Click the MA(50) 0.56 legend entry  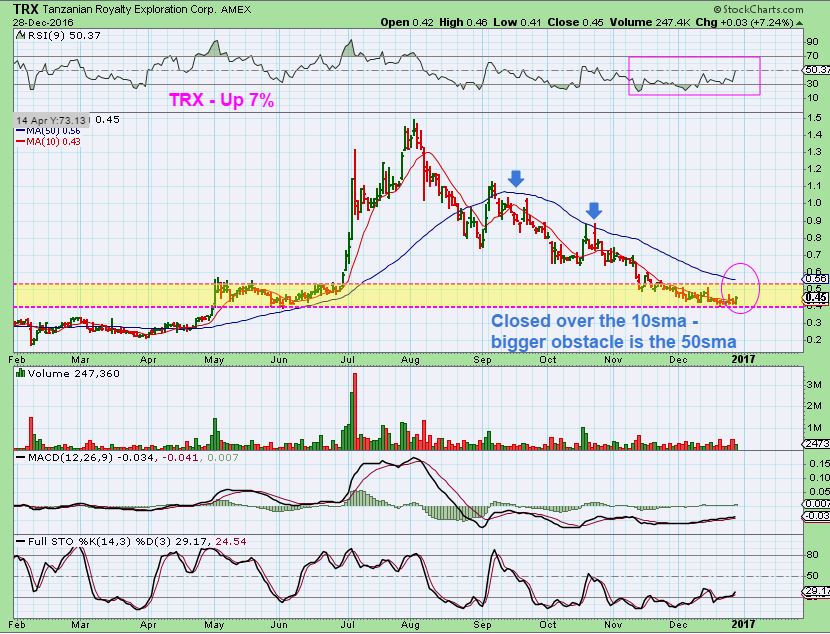pos(53,131)
